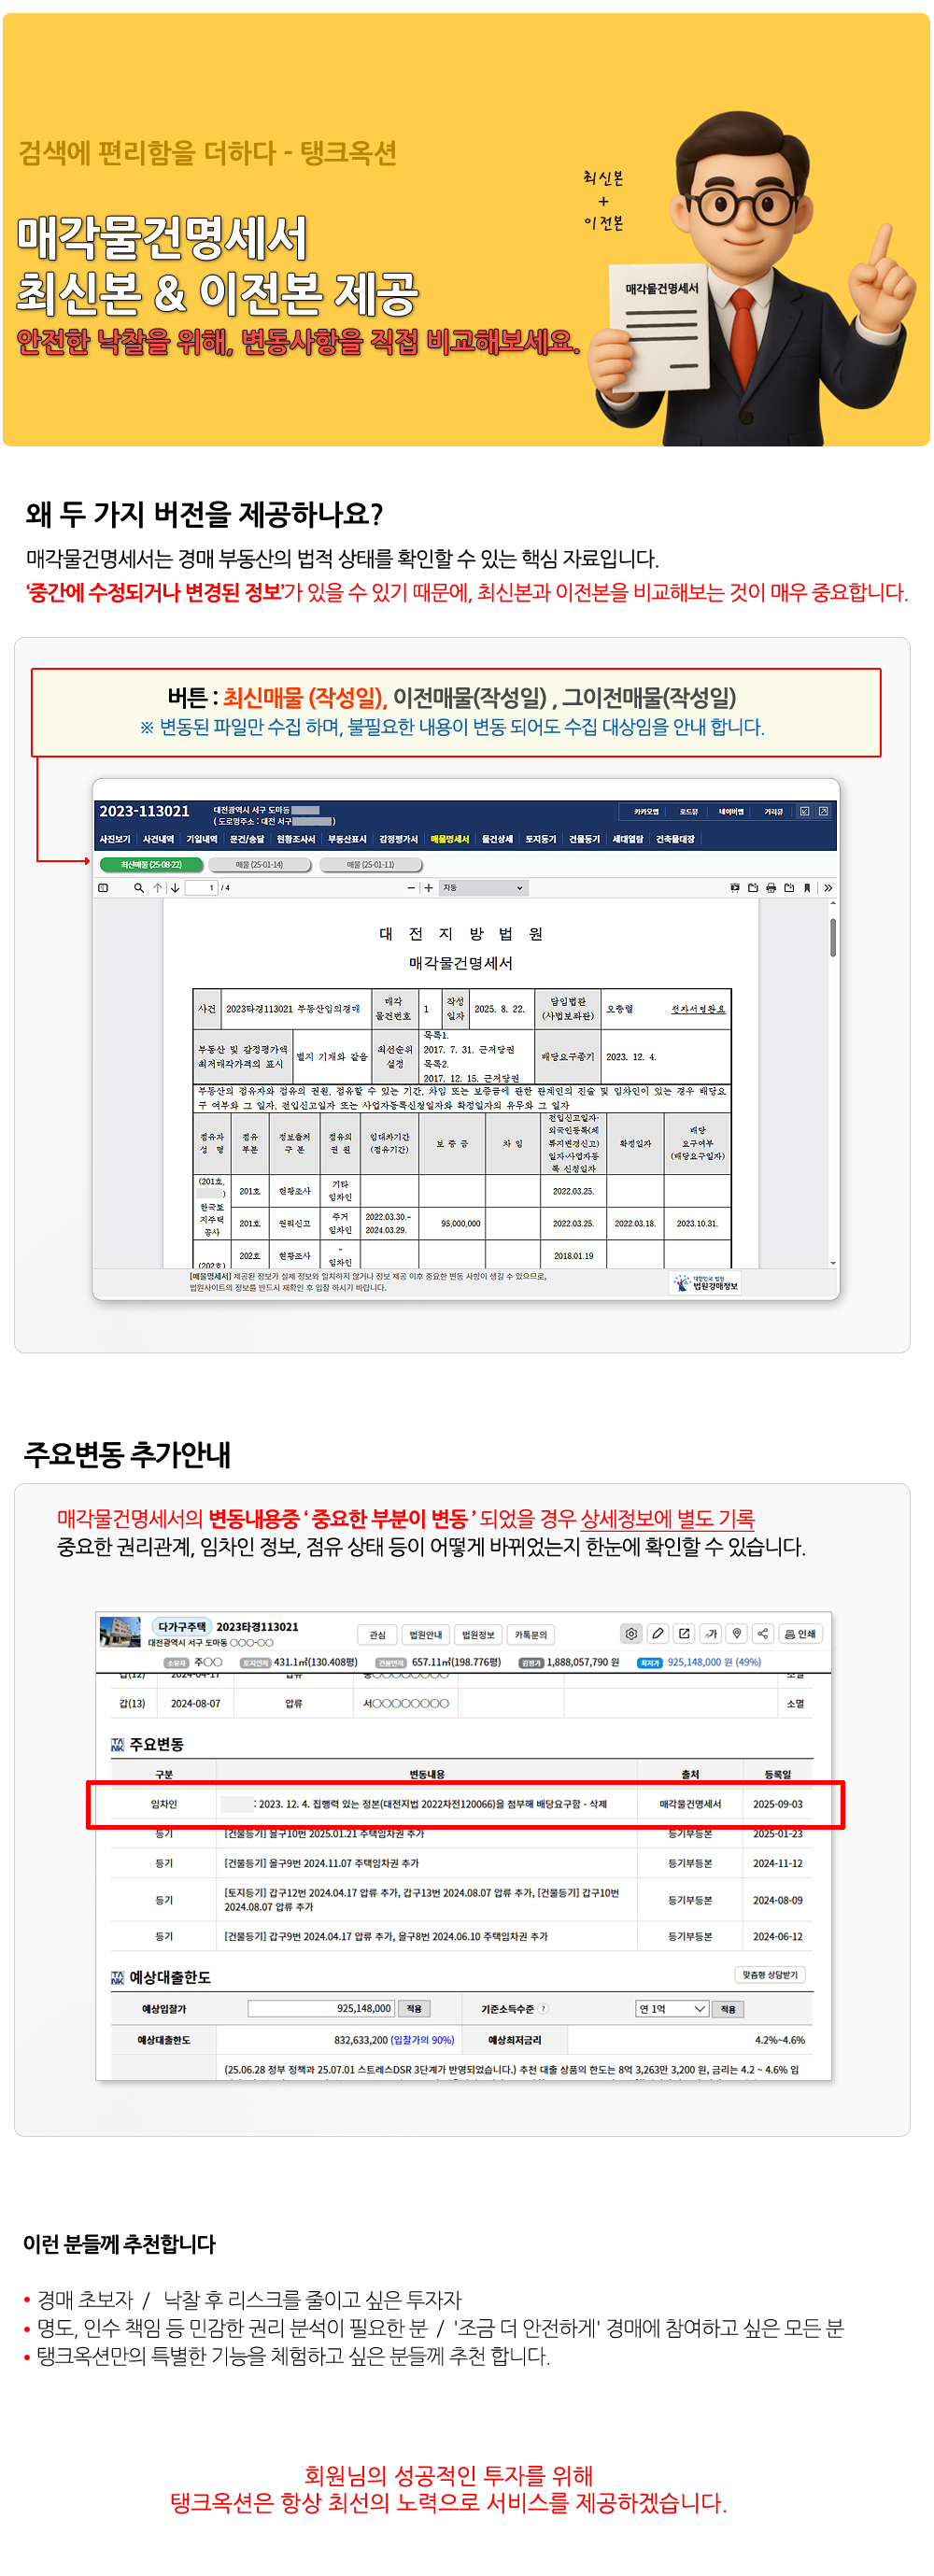Click 적용 next to the 연 1억 dropdown
The width and height of the screenshot is (934, 2576).
(x=728, y=2009)
